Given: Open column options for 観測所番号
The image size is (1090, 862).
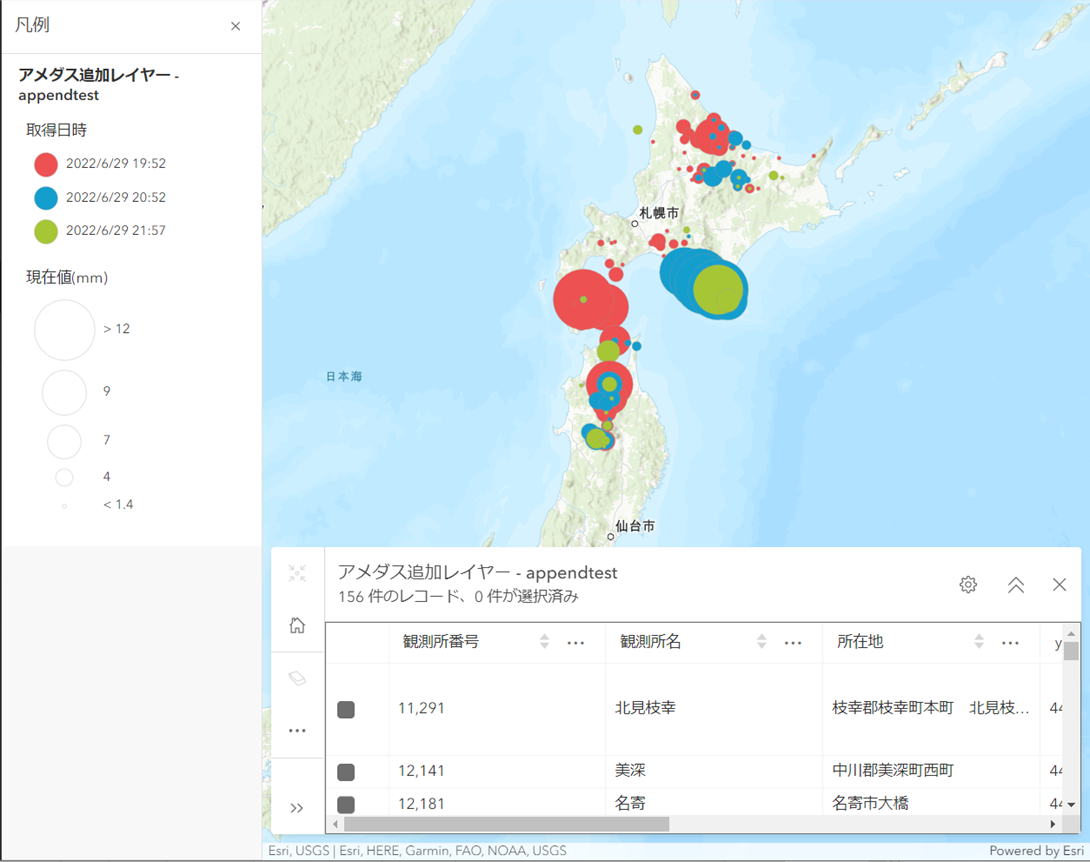Looking at the screenshot, I should [576, 642].
